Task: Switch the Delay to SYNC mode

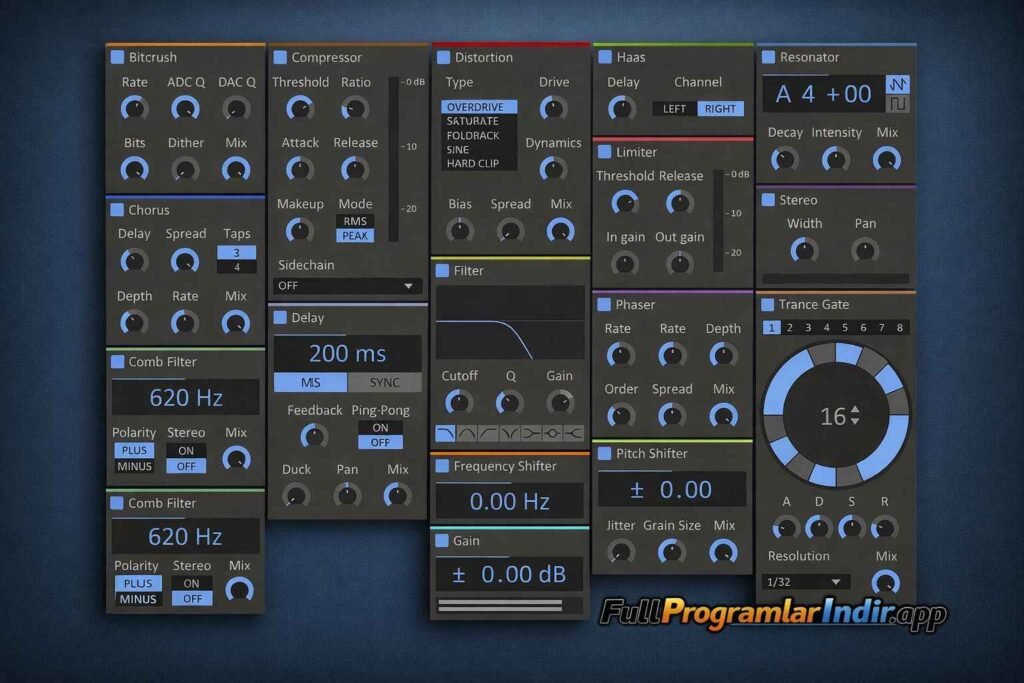Action: click(382, 382)
